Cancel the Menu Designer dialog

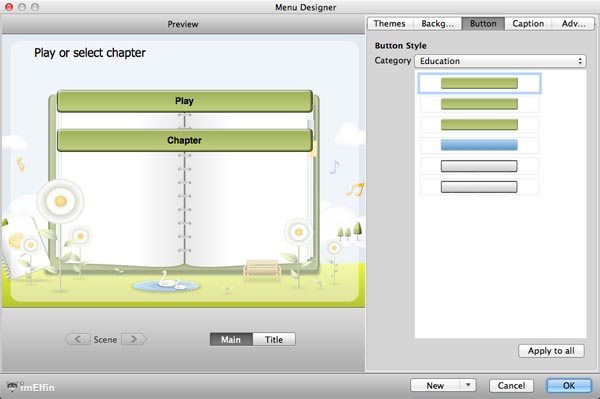[x=511, y=385]
